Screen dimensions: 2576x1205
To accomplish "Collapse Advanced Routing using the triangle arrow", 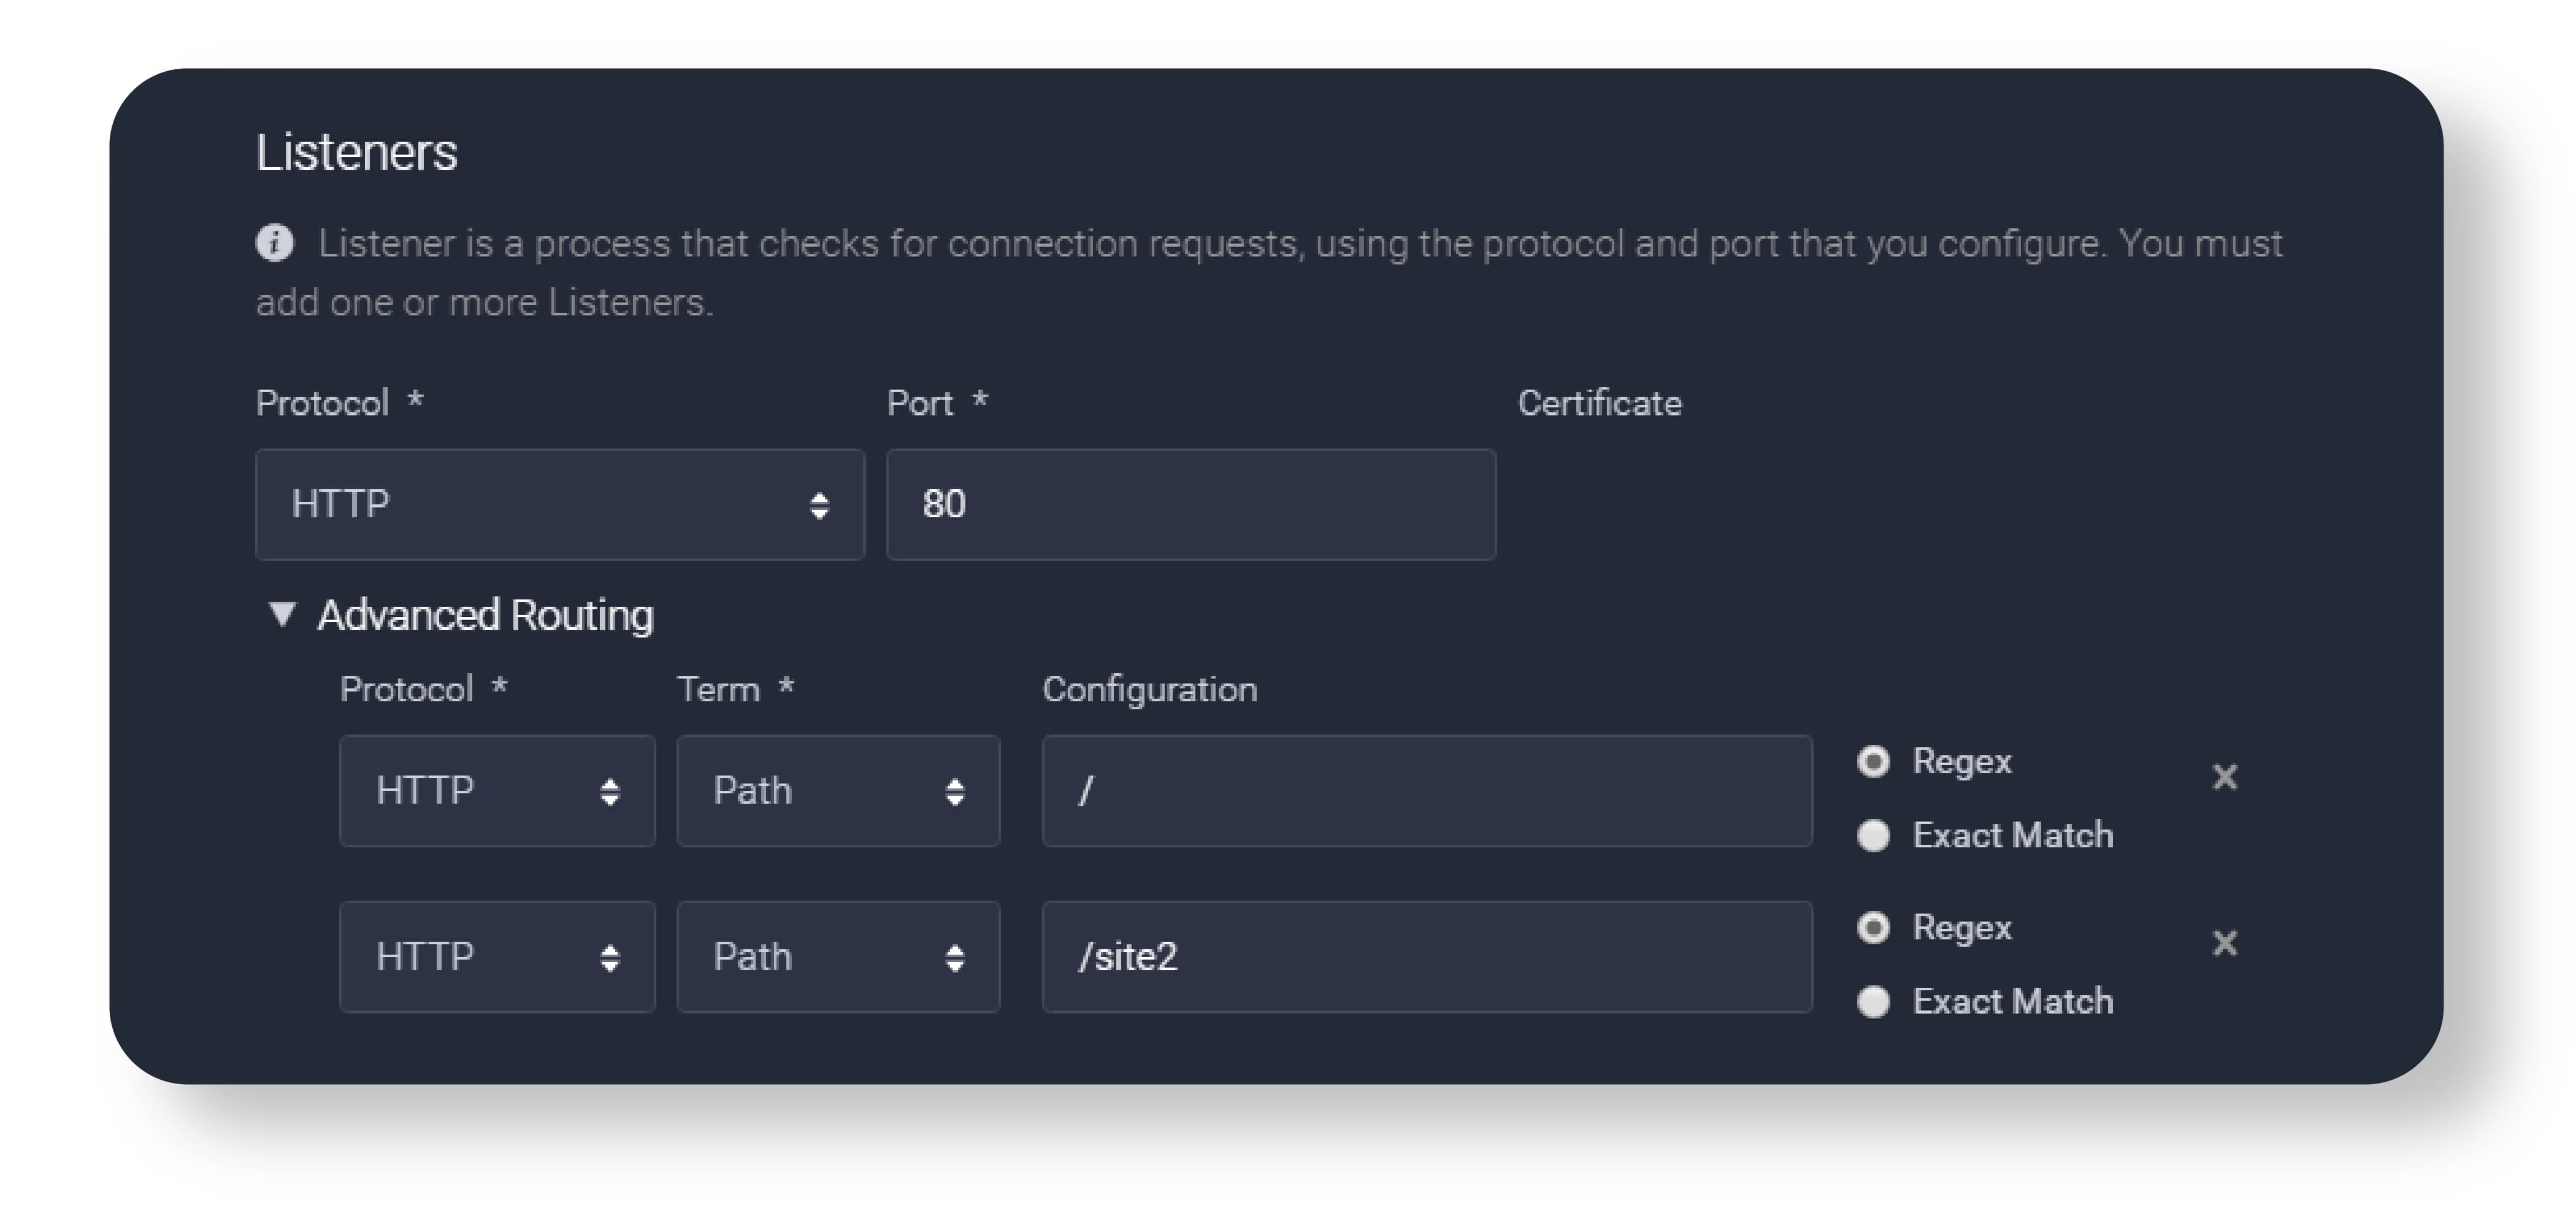I will (282, 614).
